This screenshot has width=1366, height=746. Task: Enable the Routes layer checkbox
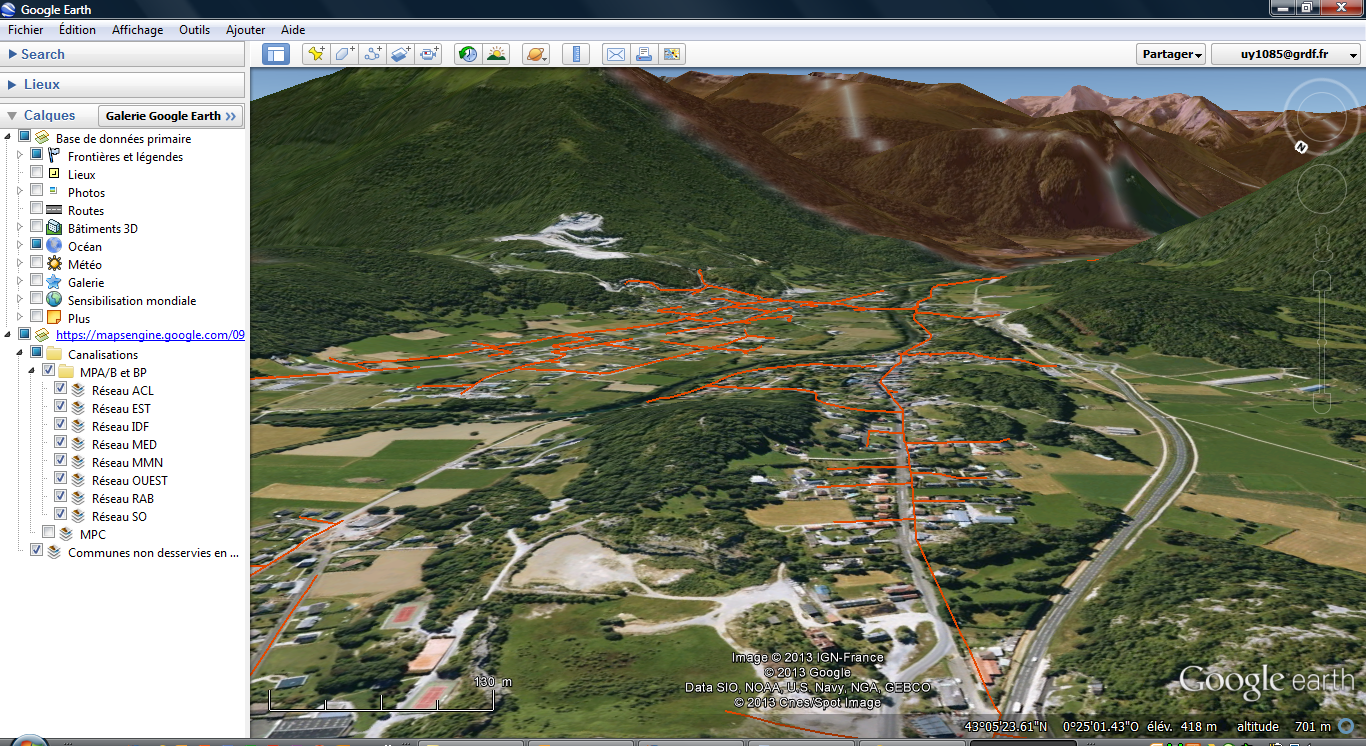point(36,210)
